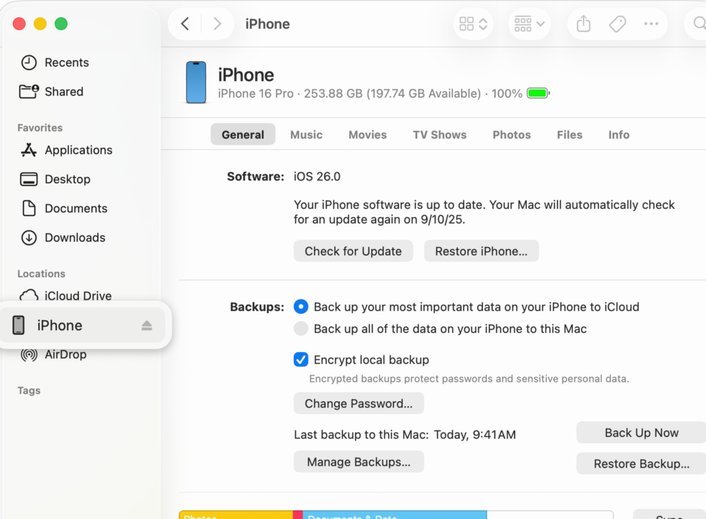Select back up to this Mac option

click(301, 329)
